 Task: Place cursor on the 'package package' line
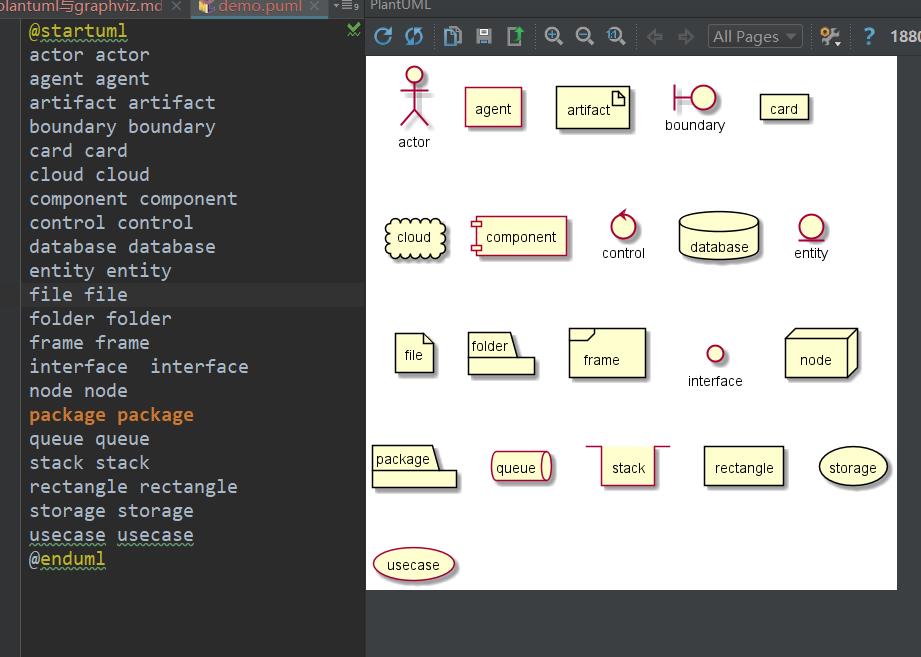tap(111, 415)
